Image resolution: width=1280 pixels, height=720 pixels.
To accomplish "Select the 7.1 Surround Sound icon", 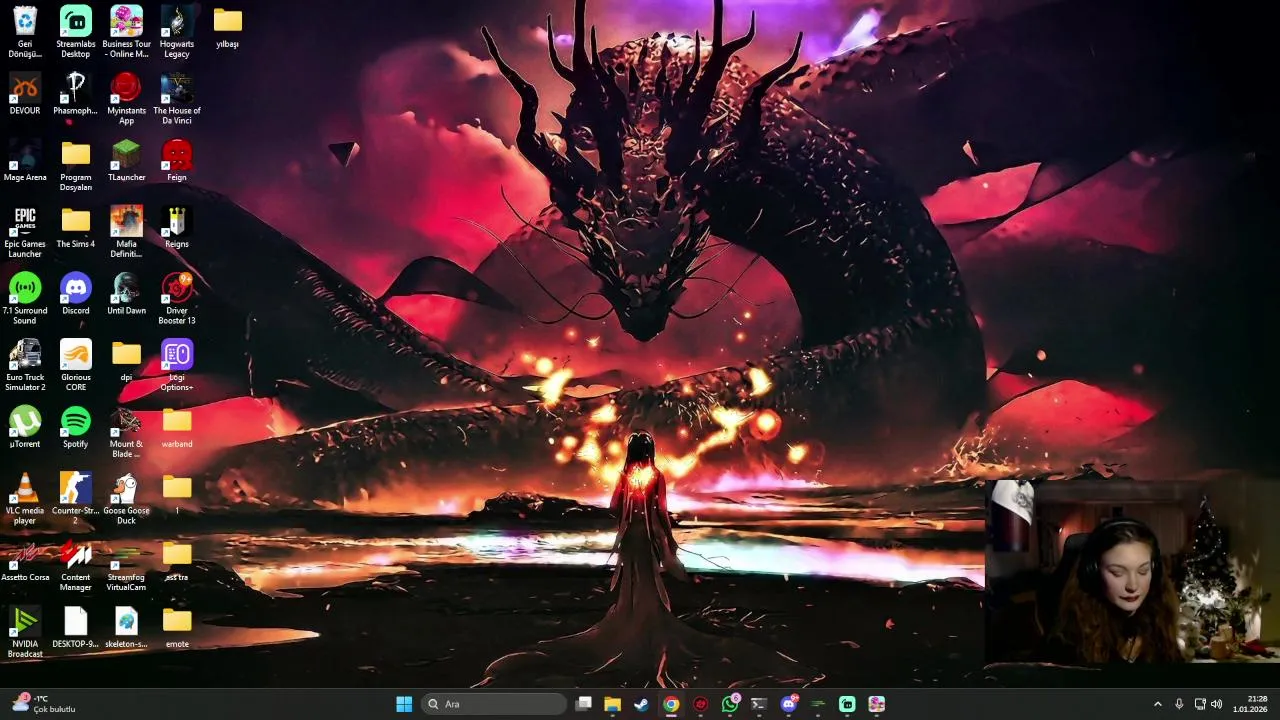I will (x=25, y=298).
